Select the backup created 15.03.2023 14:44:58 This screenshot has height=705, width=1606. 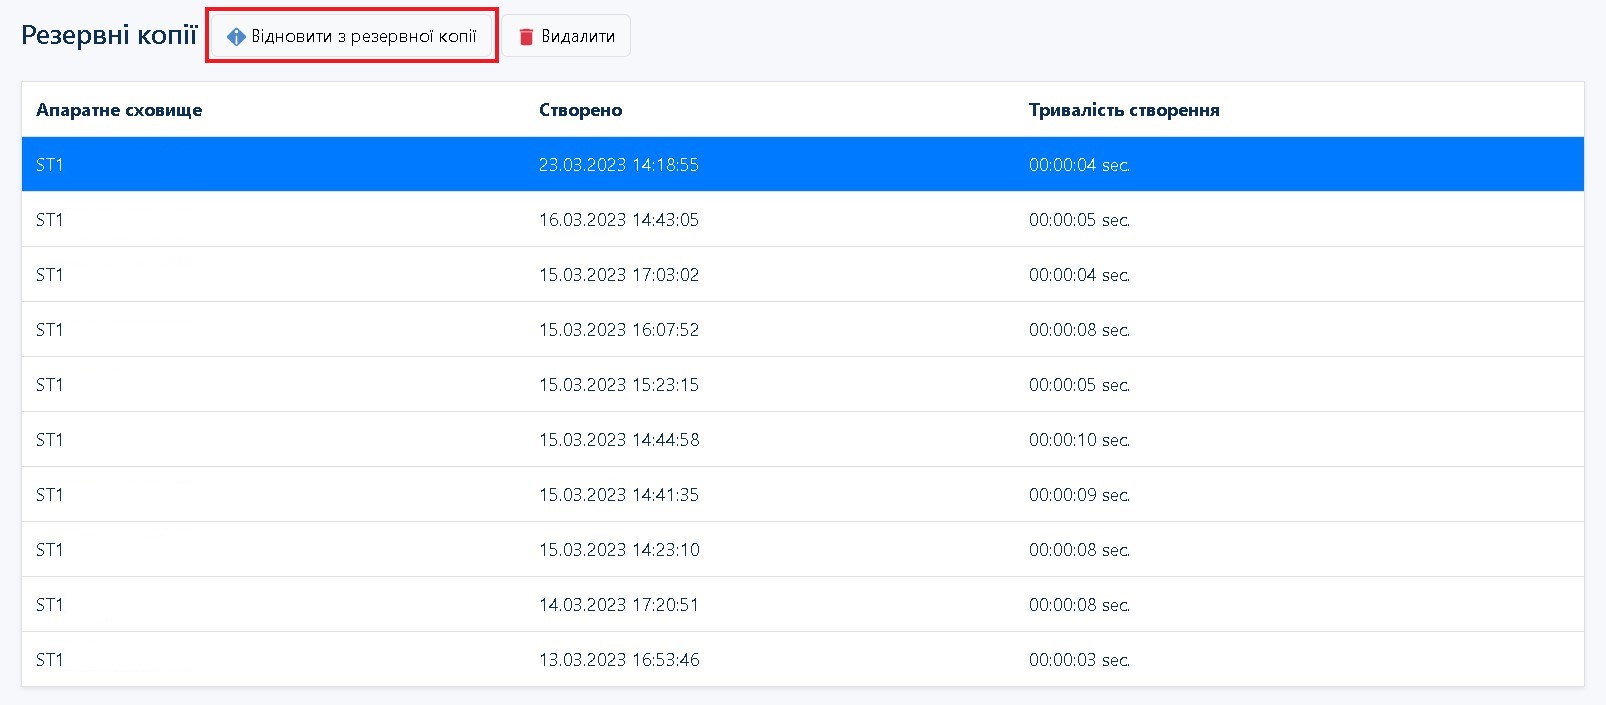click(x=618, y=440)
